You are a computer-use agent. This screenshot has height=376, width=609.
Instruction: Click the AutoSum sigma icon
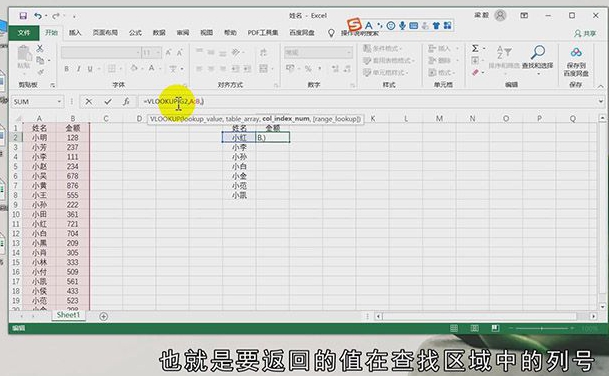click(x=475, y=48)
